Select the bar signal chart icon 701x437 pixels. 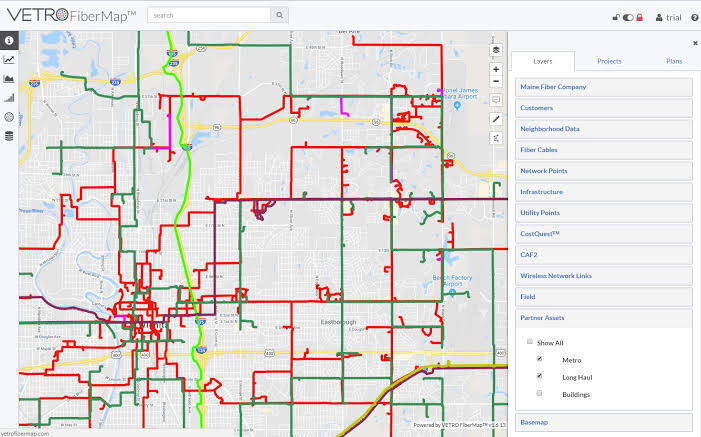click(x=9, y=98)
